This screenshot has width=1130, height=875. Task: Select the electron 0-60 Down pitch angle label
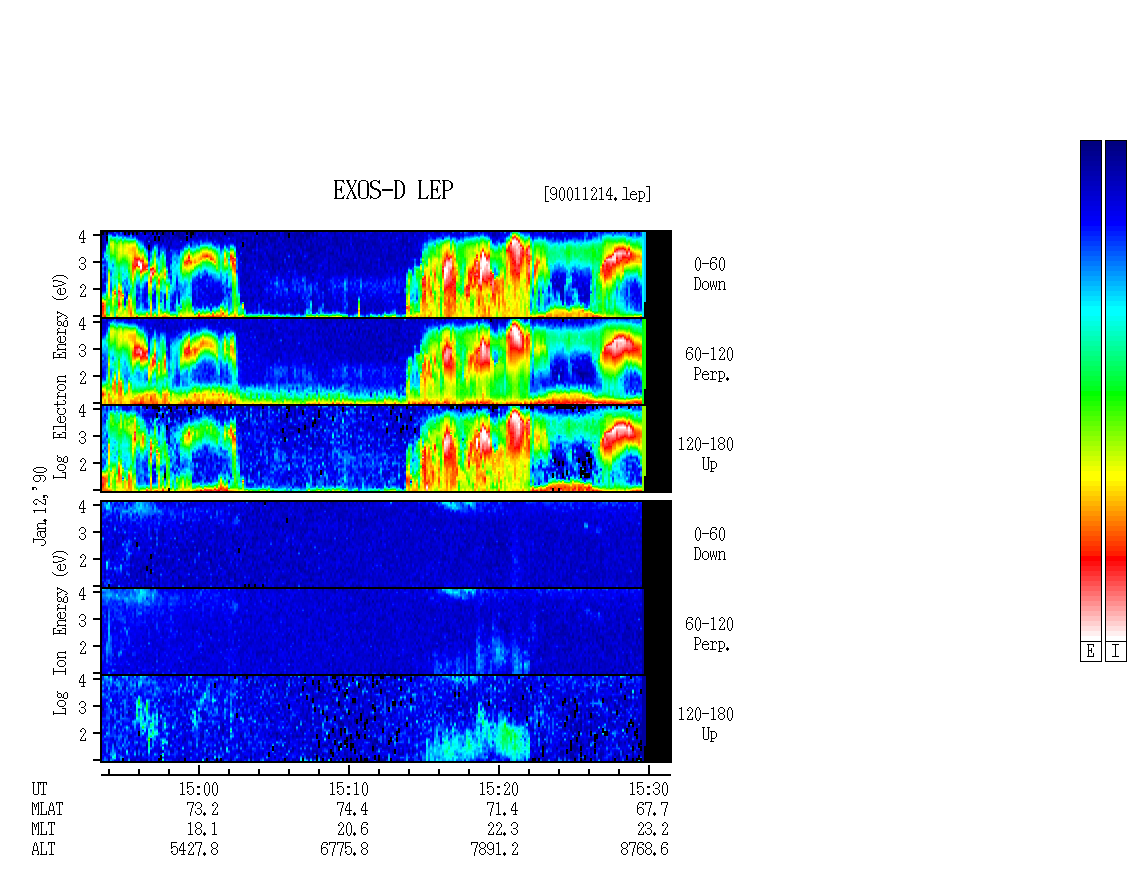710,275
